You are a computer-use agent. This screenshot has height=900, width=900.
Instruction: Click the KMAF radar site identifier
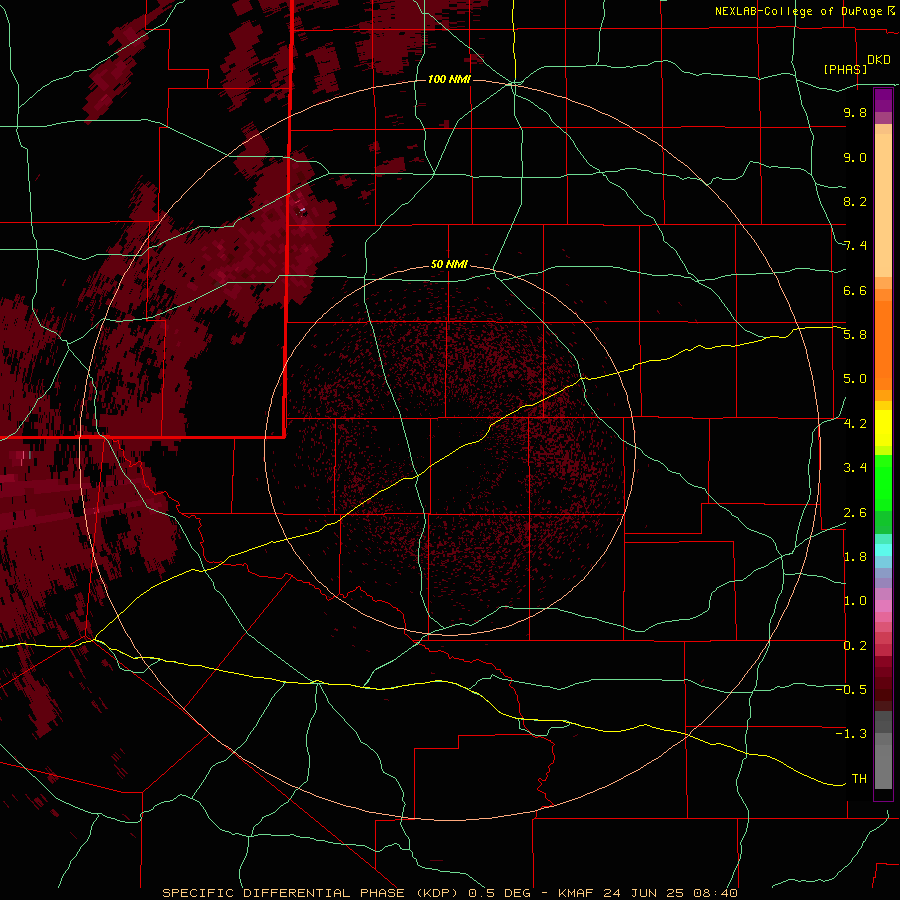[576, 893]
